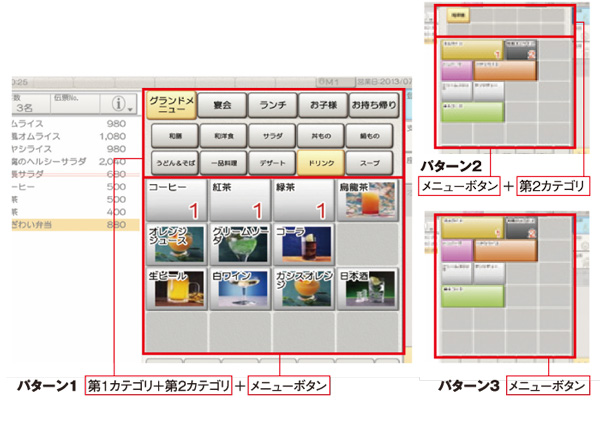
Task: Select the 鍋もの sub-category
Action: pyautogui.click(x=370, y=135)
